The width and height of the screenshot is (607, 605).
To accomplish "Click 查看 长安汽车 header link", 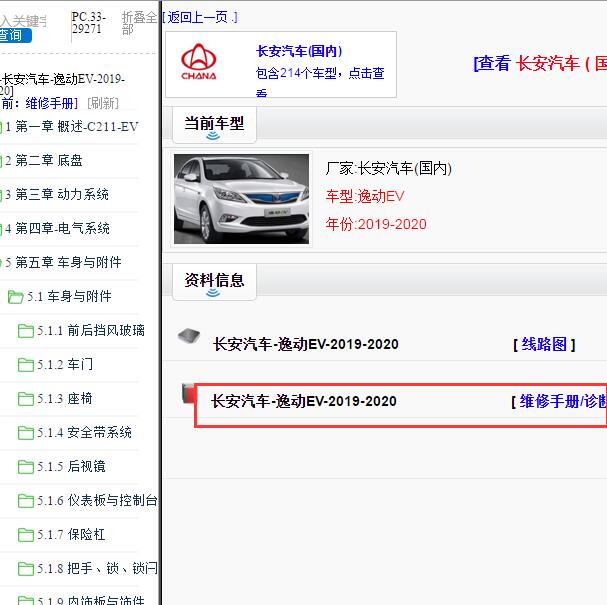I will click(540, 63).
